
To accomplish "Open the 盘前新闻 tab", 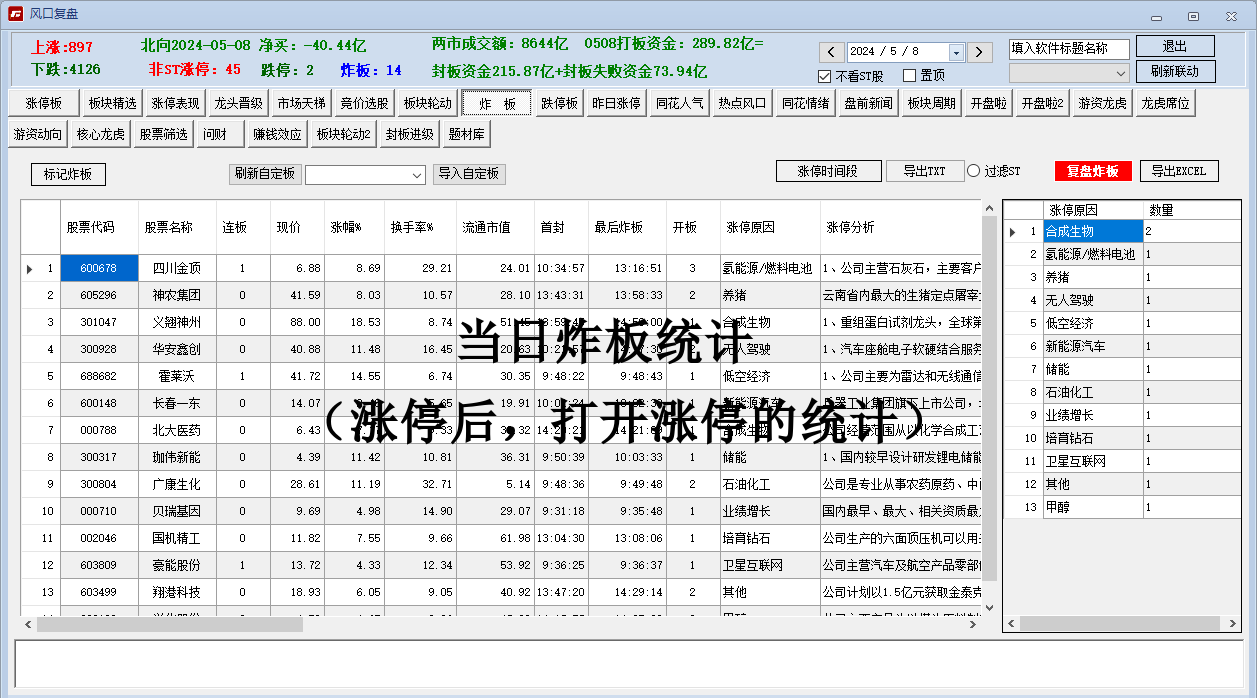I will [x=868, y=103].
